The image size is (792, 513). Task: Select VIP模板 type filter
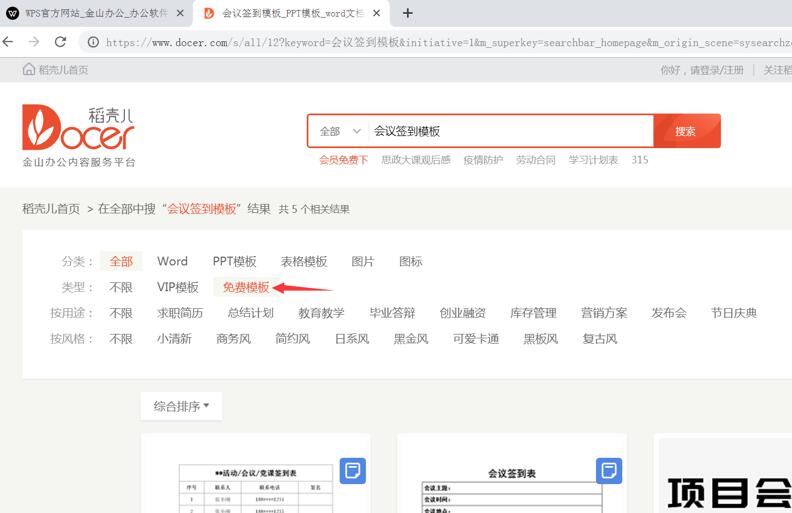click(178, 287)
